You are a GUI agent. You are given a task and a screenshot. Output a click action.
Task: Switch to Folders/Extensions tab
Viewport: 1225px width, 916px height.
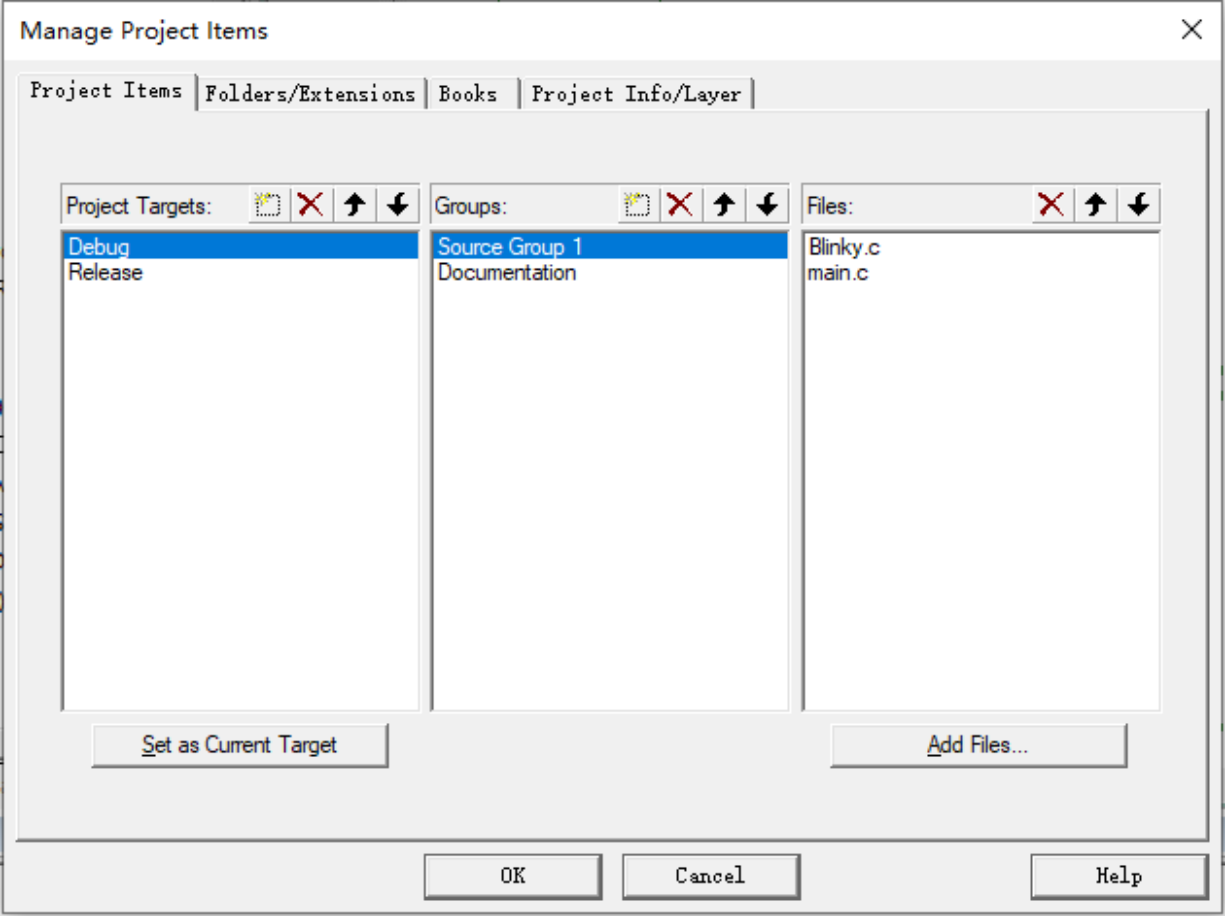pos(310,94)
